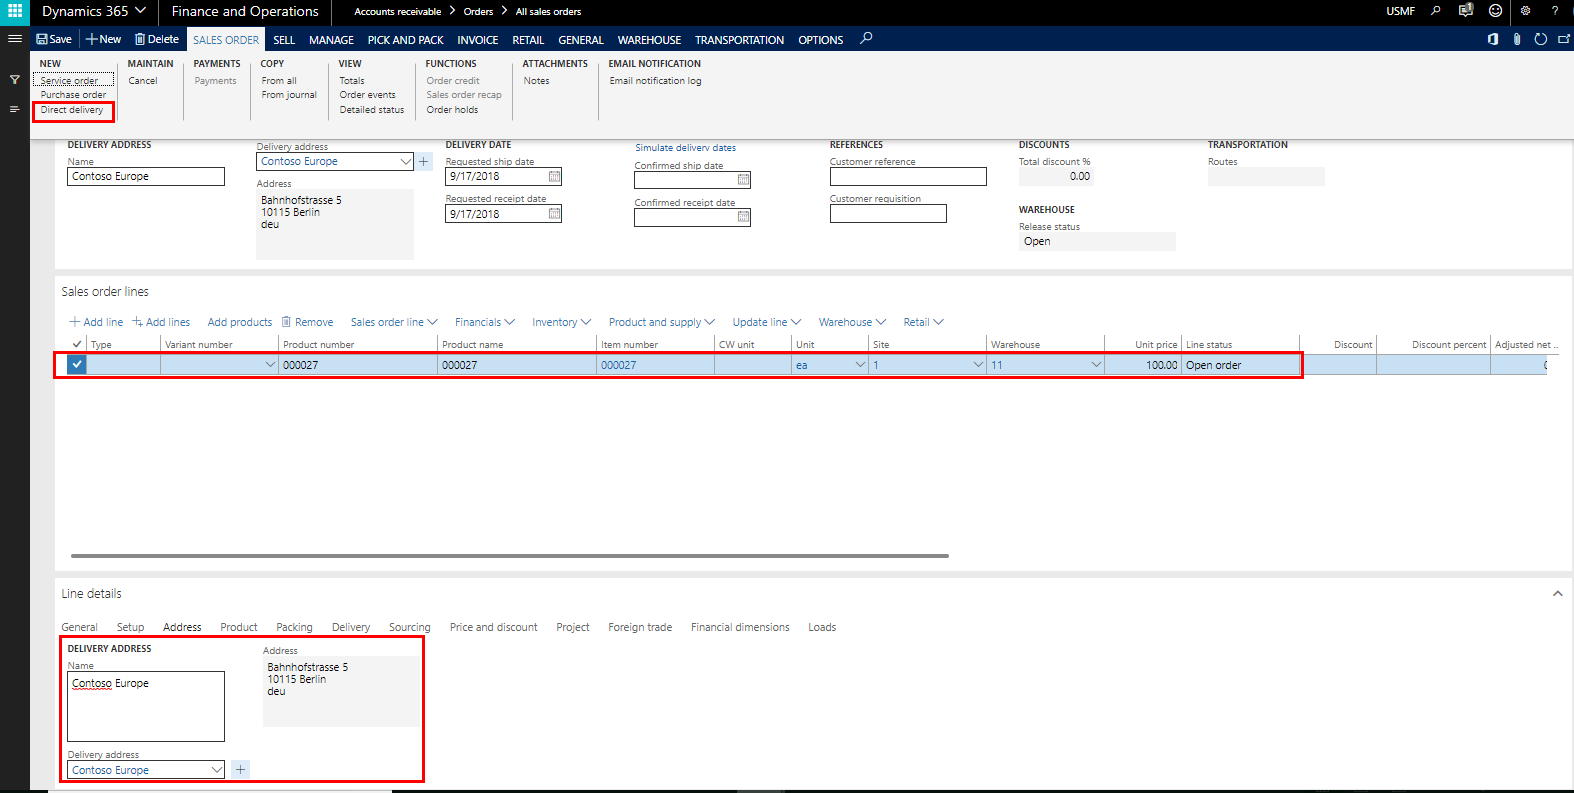Expand the Financials menu
This screenshot has width=1574, height=793.
pos(485,322)
